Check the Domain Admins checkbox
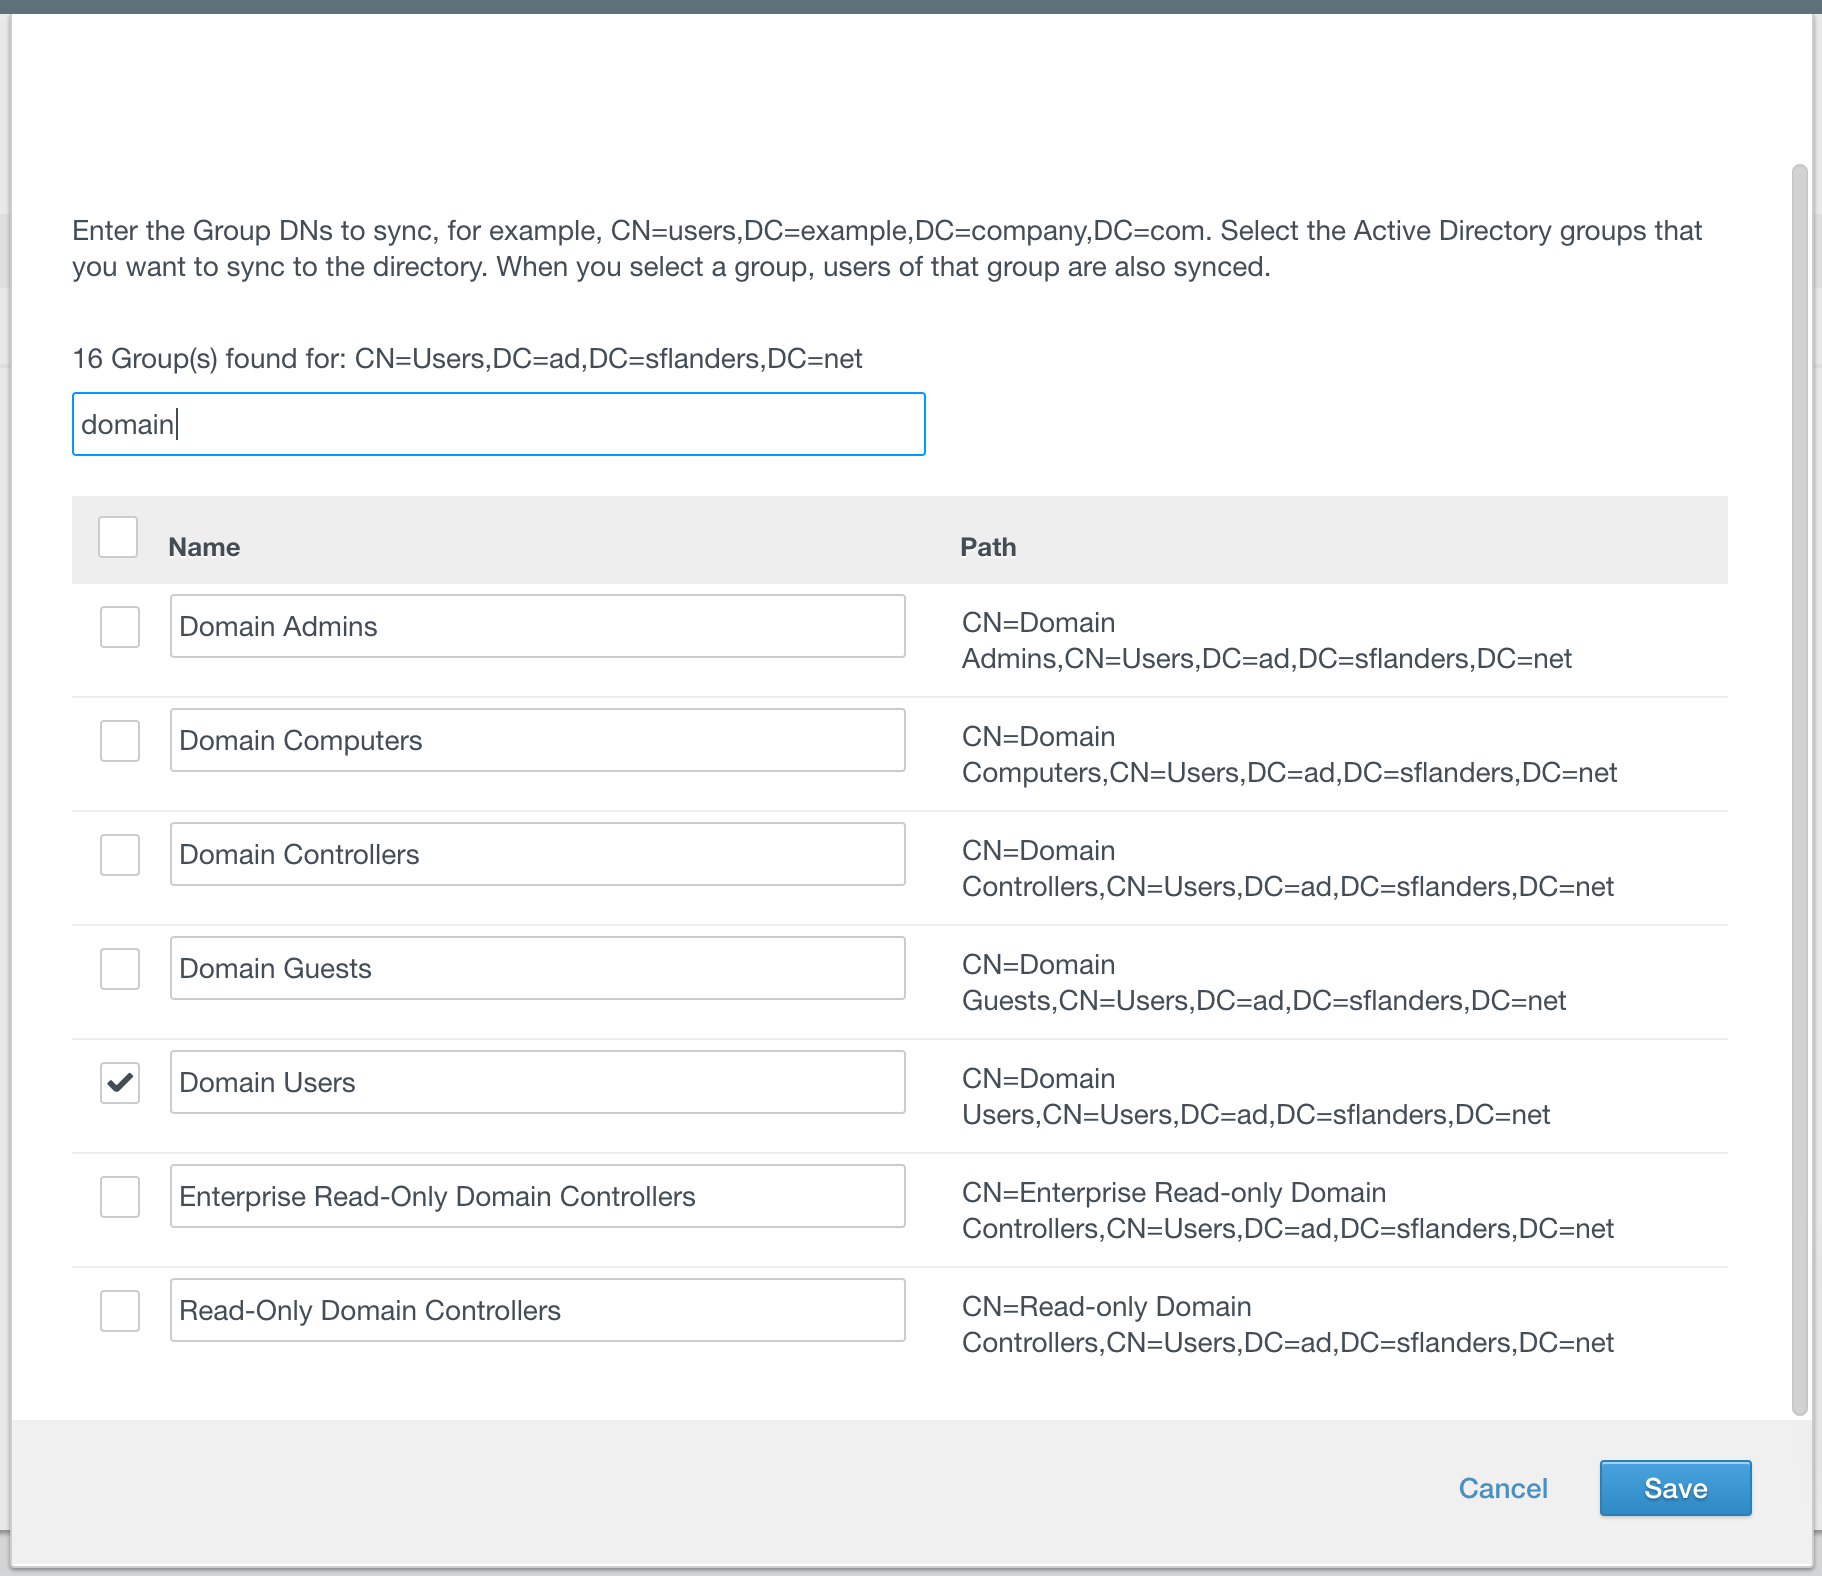The height and width of the screenshot is (1576, 1822). pyautogui.click(x=120, y=627)
